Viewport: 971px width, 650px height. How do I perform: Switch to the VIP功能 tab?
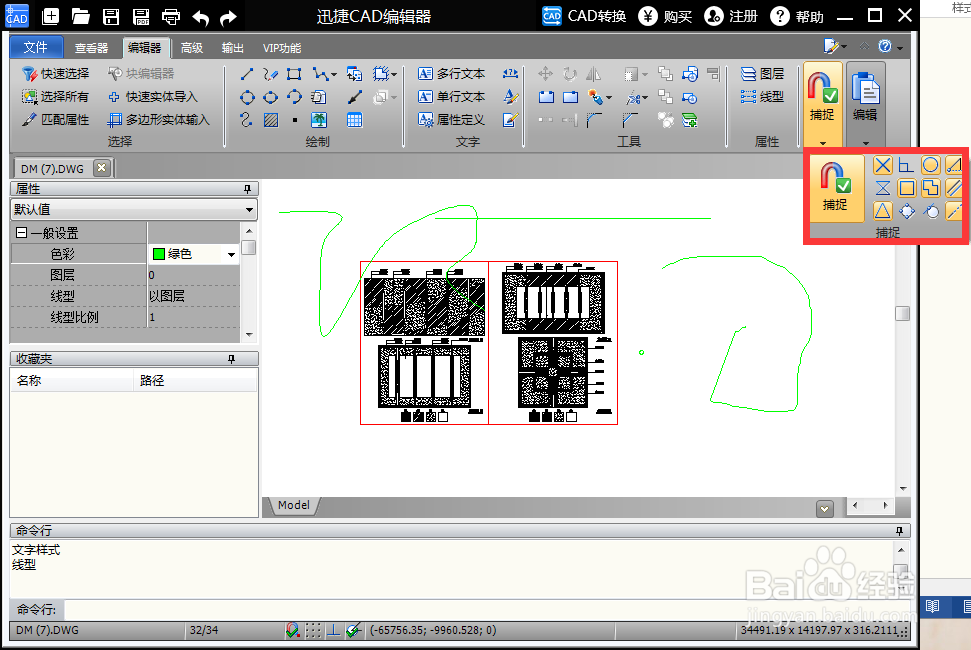(282, 48)
